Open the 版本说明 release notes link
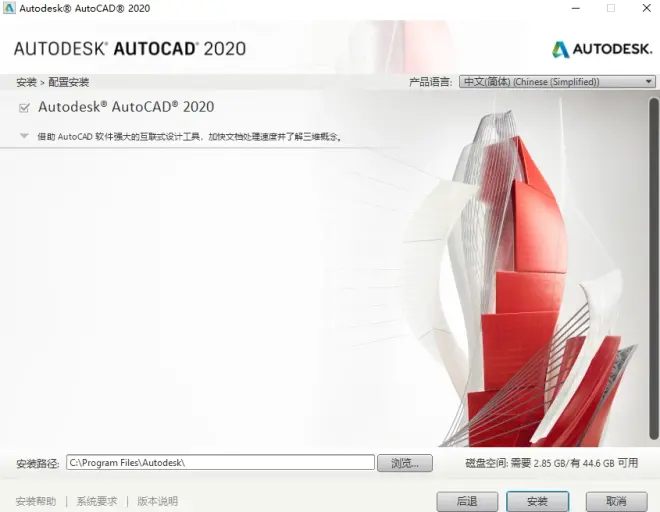Screen dimensions: 660x512 point(157,501)
